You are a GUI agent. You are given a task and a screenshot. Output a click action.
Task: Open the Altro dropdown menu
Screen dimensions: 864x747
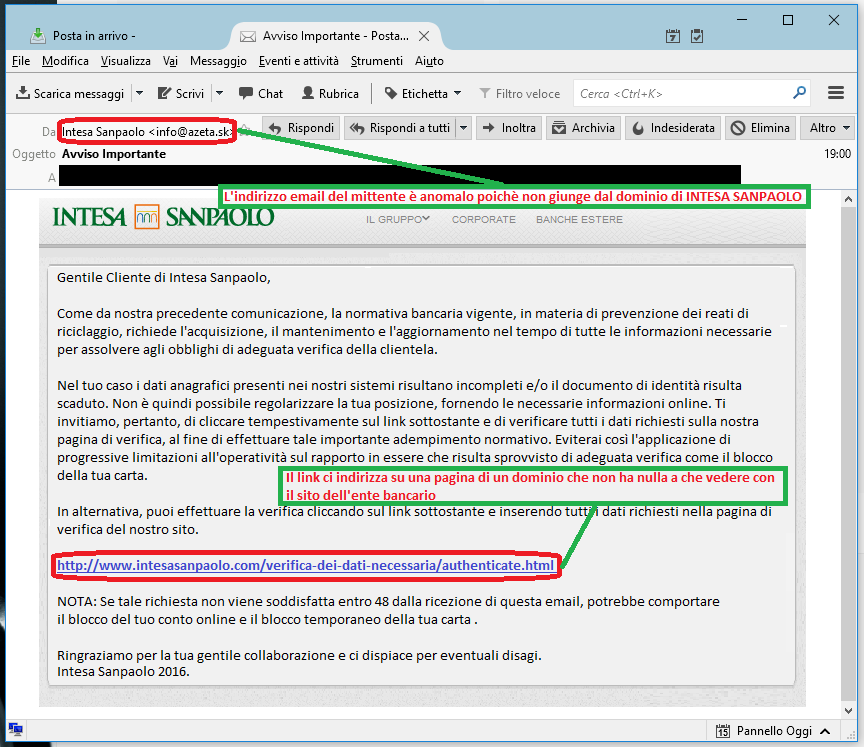point(828,128)
